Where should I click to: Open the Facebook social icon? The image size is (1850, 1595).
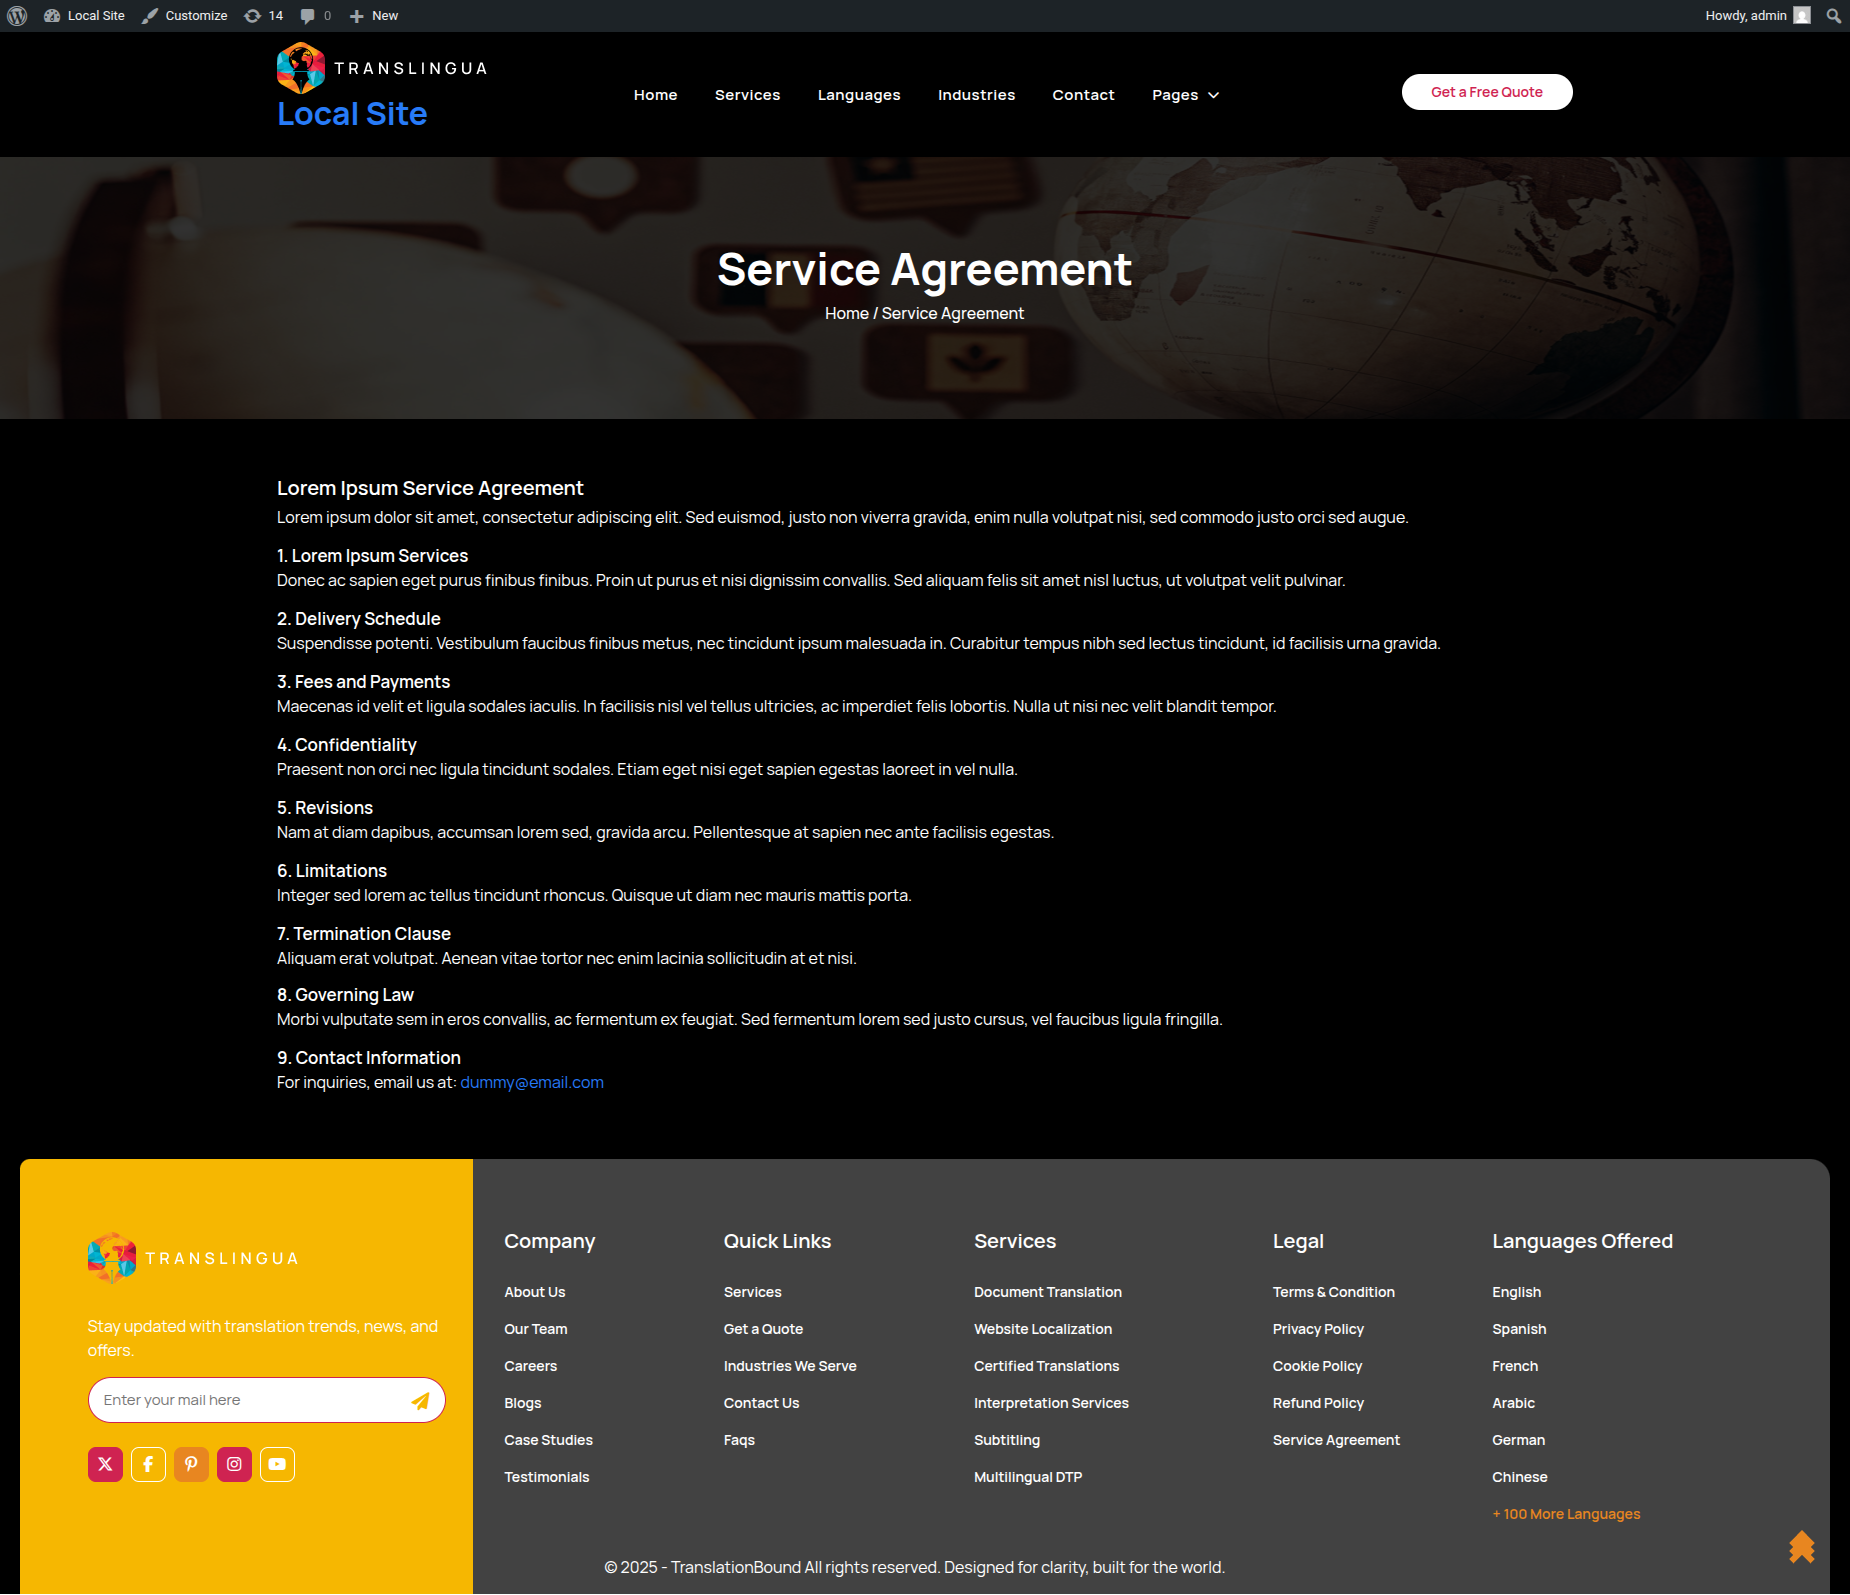point(148,1464)
